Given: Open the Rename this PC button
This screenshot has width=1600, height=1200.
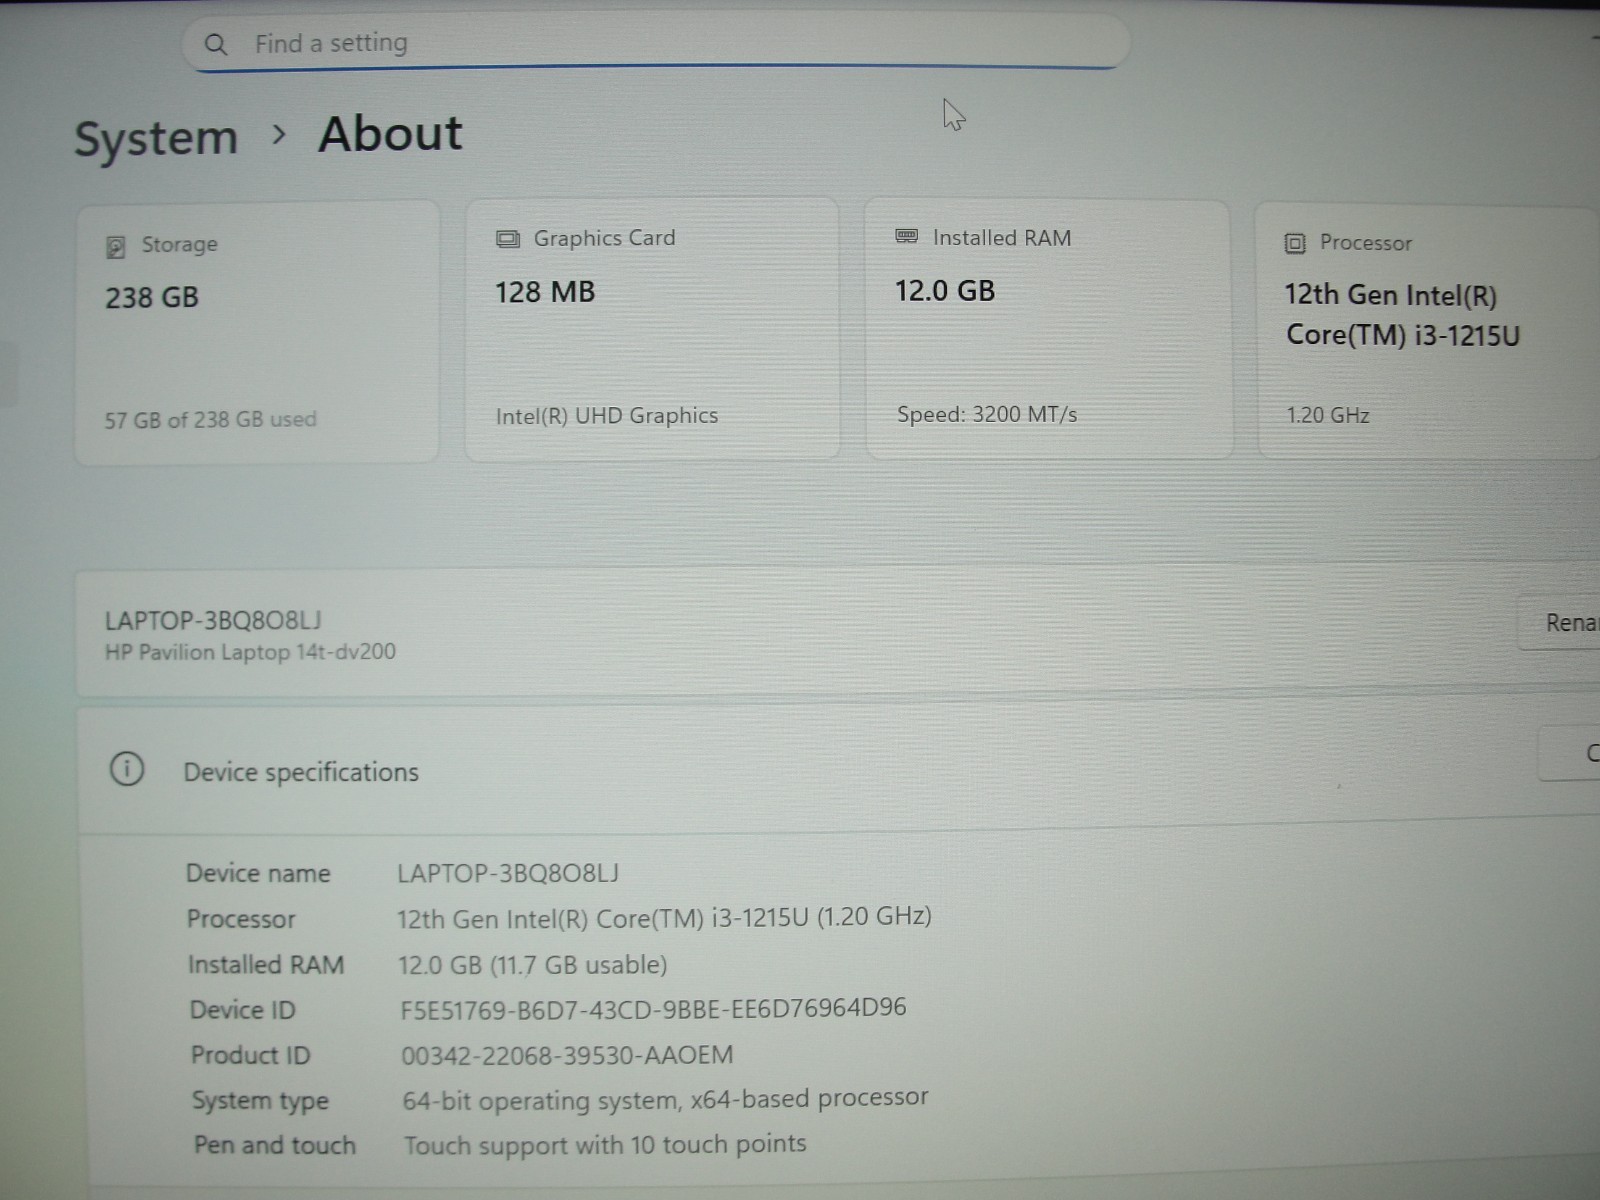Looking at the screenshot, I should (1560, 623).
